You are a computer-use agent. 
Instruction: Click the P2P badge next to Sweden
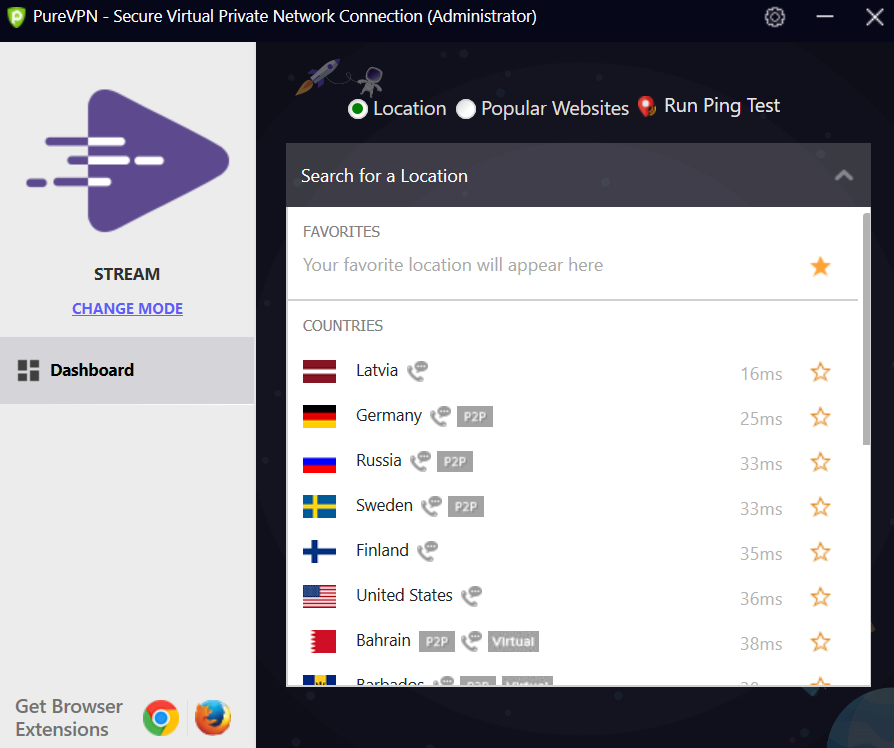[466, 507]
